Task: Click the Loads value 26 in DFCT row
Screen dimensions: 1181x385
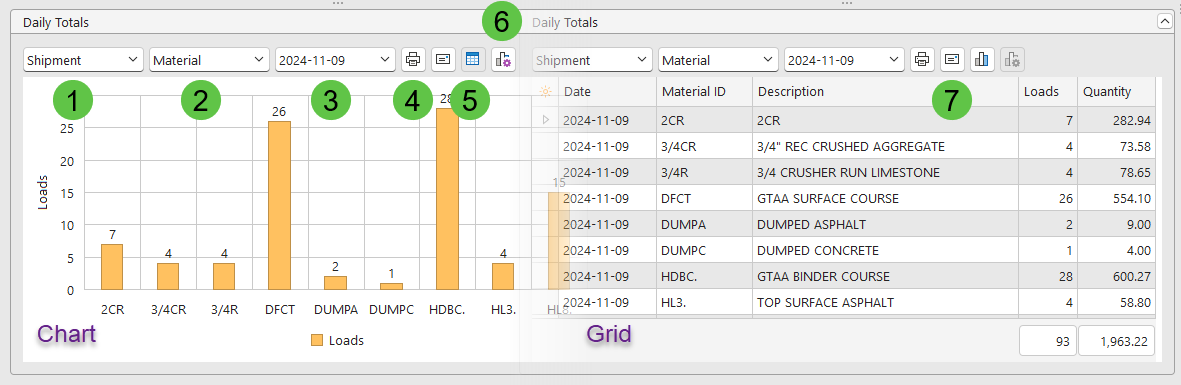Action: click(1048, 199)
